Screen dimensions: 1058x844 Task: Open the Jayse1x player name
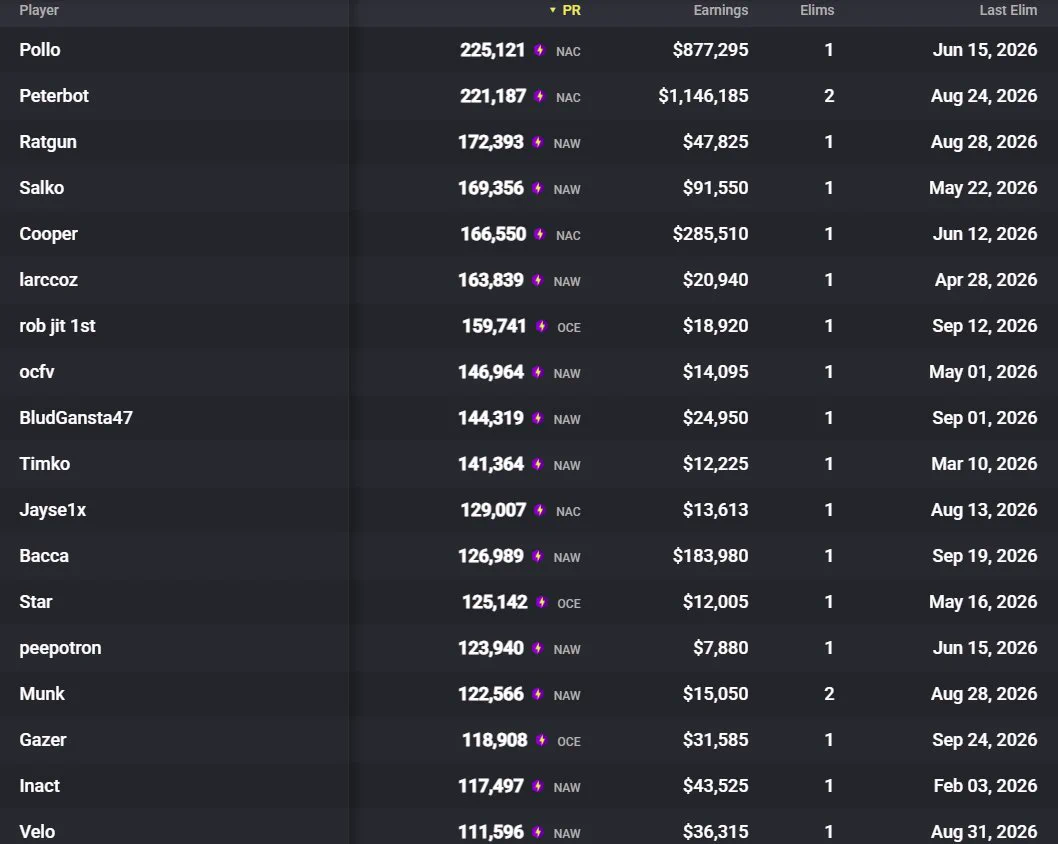tap(53, 509)
